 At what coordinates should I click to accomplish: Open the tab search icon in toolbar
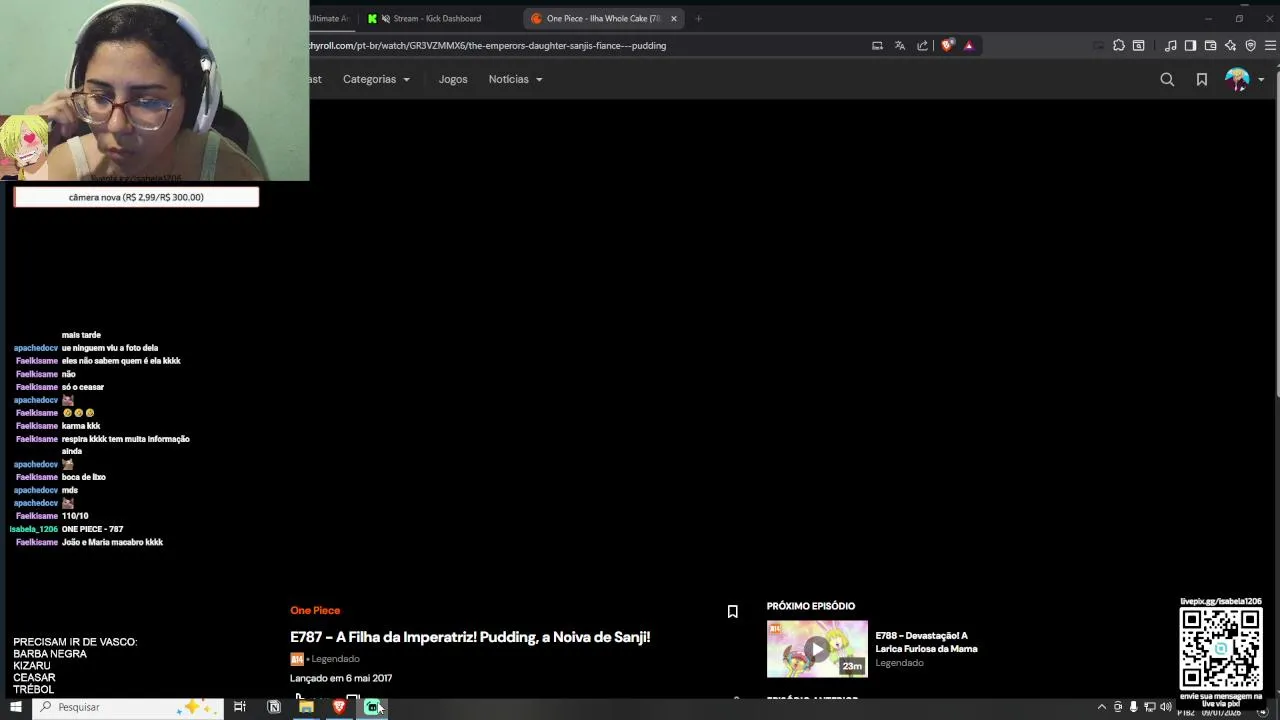coord(1138,45)
